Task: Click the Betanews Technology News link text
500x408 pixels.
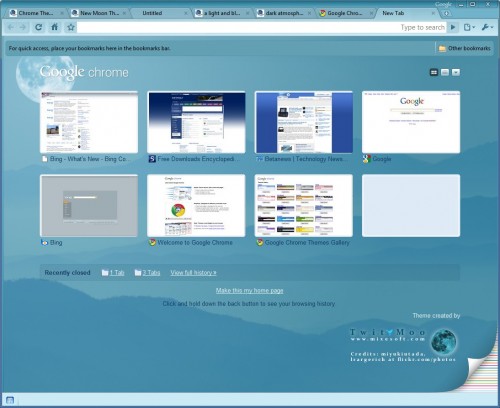Action: click(x=305, y=159)
